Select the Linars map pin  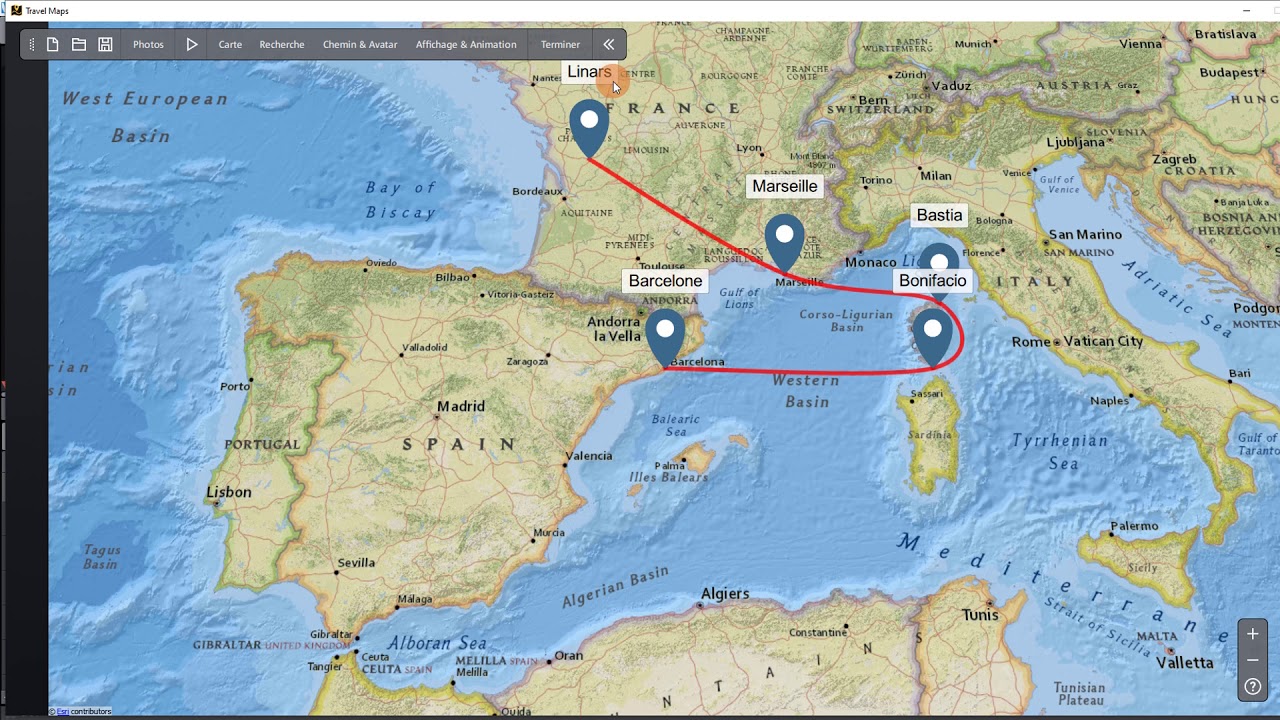tap(589, 129)
